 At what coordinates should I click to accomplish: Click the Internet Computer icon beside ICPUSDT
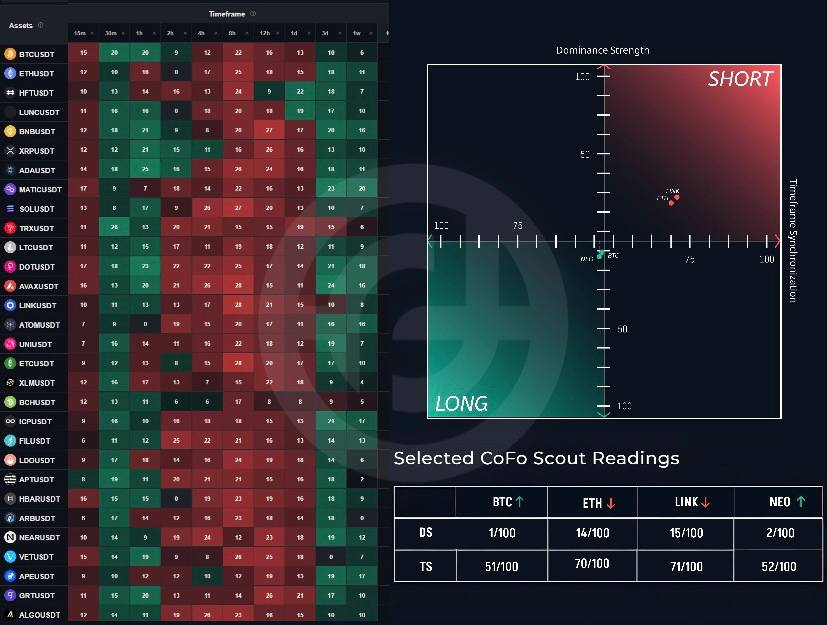[x=10, y=421]
